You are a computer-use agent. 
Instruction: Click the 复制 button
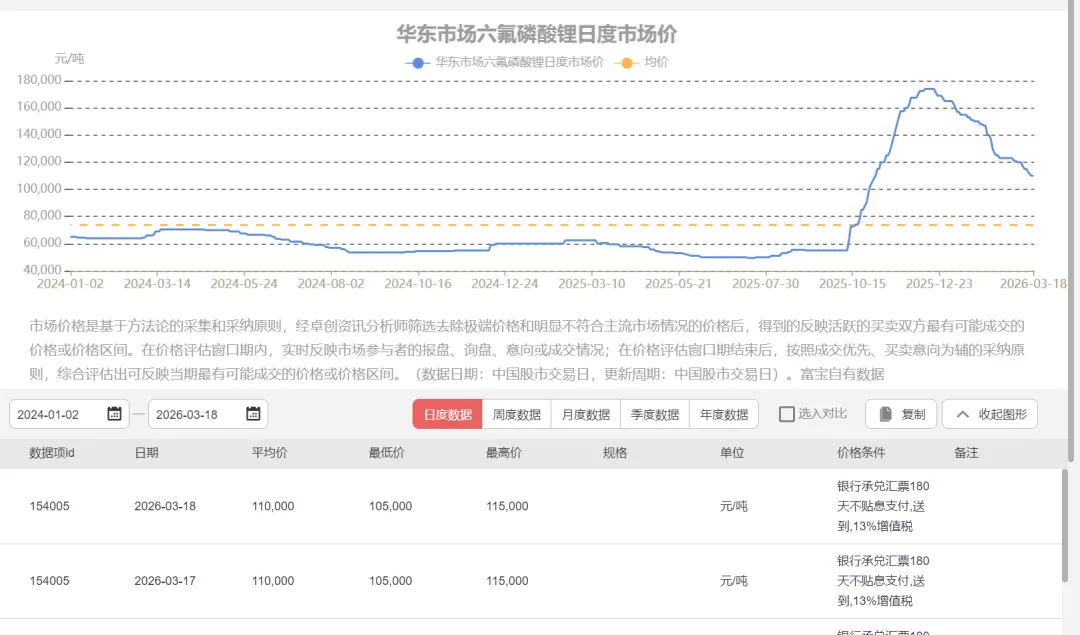pyautogui.click(x=900, y=413)
